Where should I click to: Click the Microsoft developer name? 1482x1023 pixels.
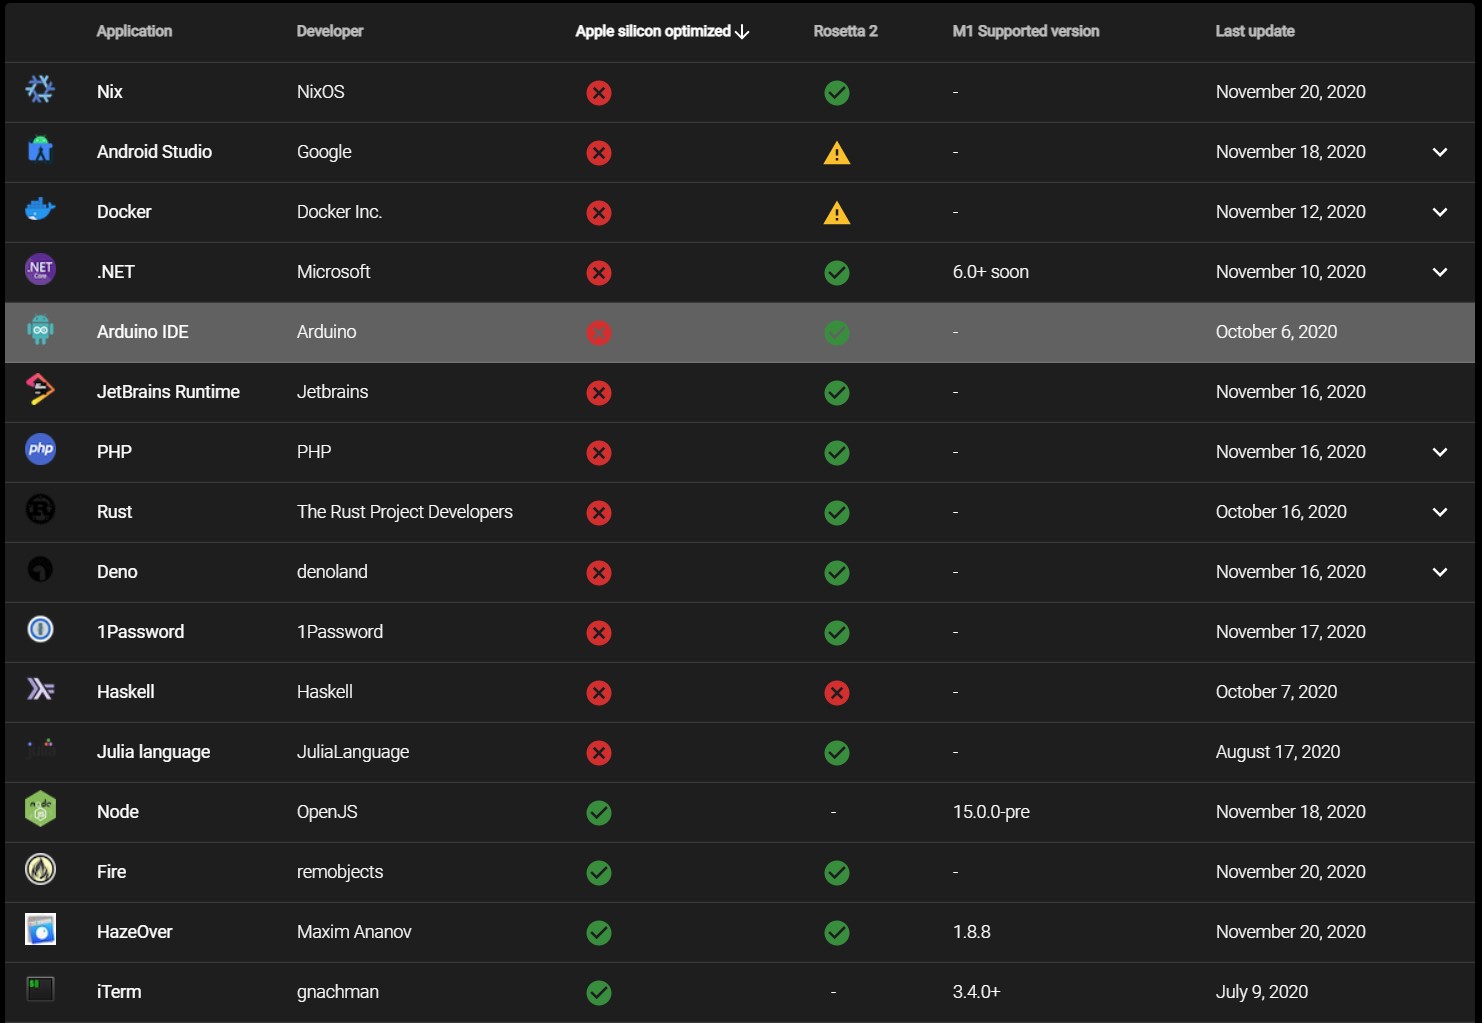pyautogui.click(x=333, y=271)
